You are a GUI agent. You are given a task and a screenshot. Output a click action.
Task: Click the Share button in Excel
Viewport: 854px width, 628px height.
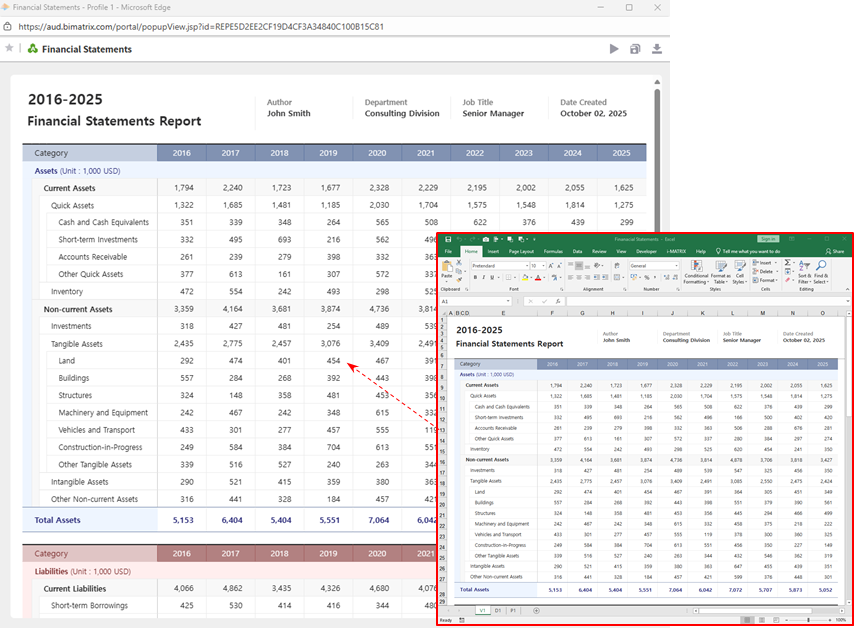(836, 251)
